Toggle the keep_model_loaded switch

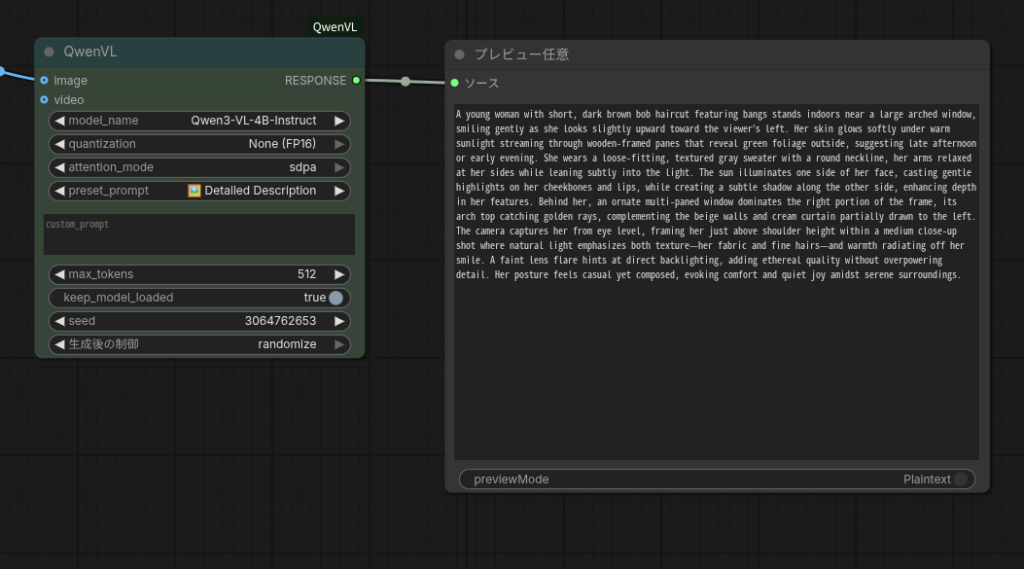[335, 298]
